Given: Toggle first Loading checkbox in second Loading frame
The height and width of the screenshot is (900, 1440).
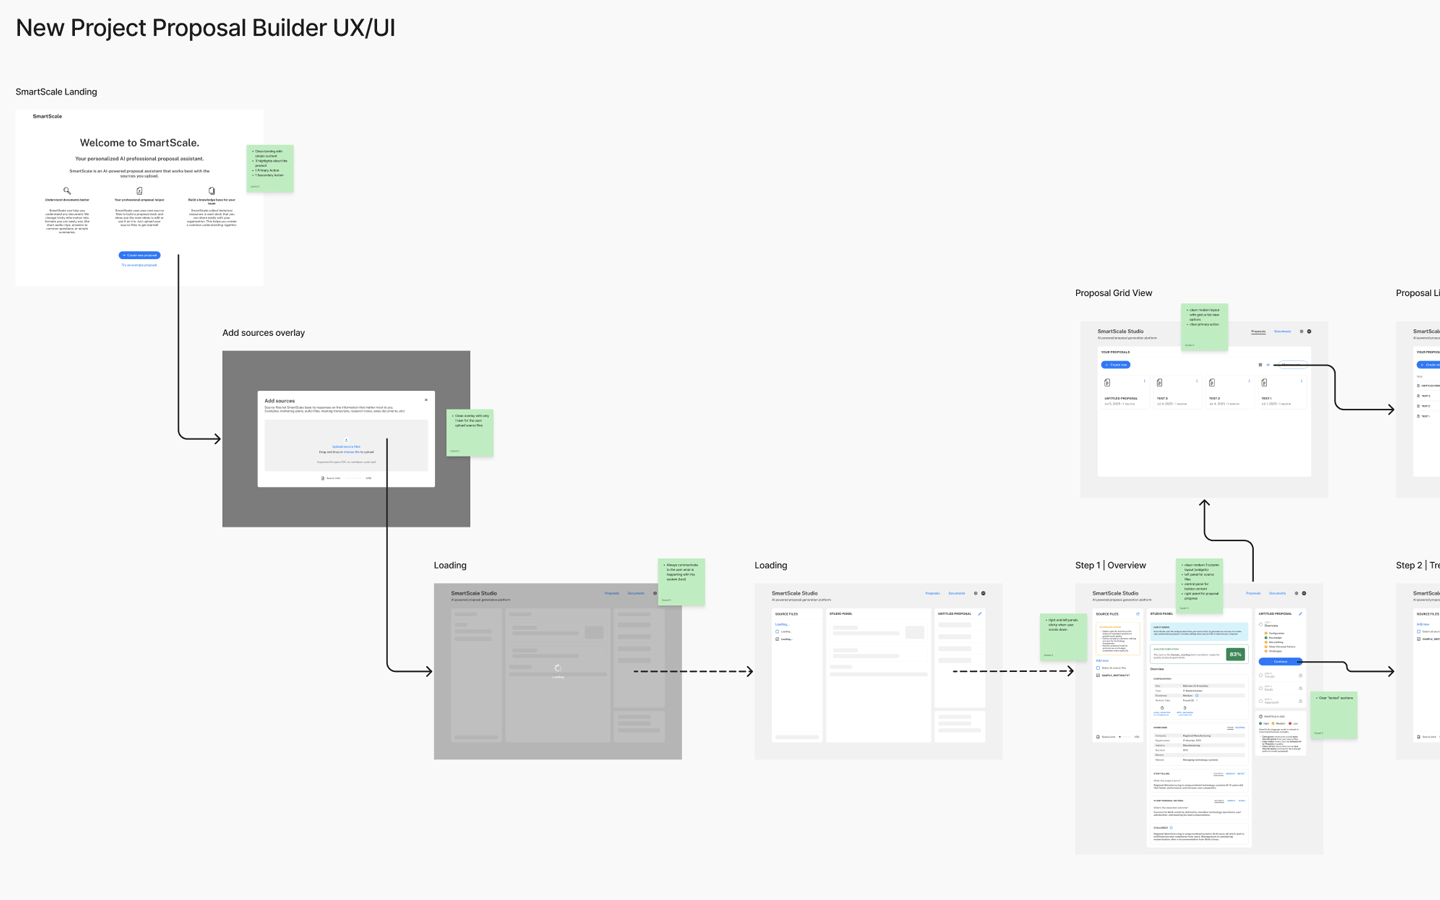Looking at the screenshot, I should pos(777,632).
